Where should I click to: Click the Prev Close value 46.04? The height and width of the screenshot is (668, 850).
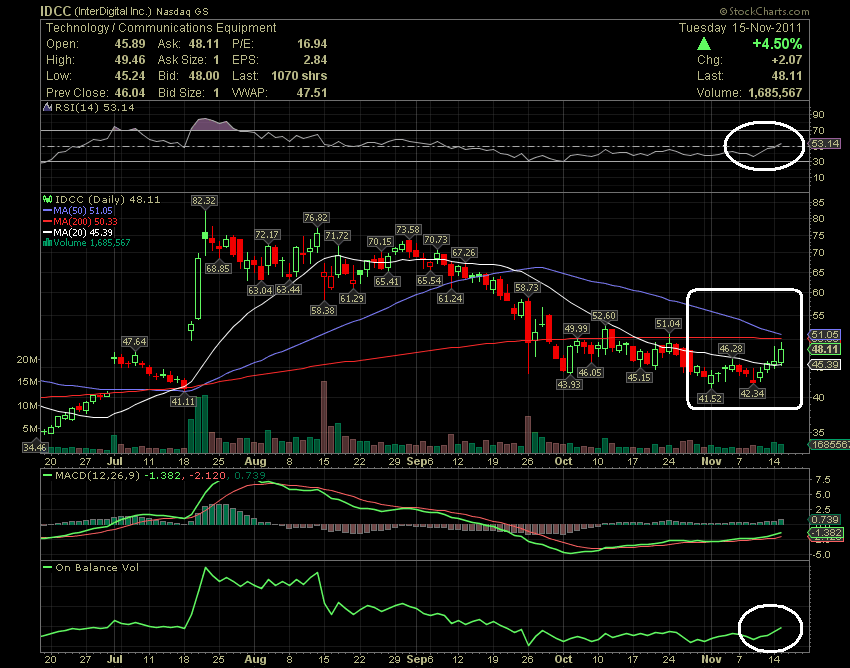click(130, 93)
